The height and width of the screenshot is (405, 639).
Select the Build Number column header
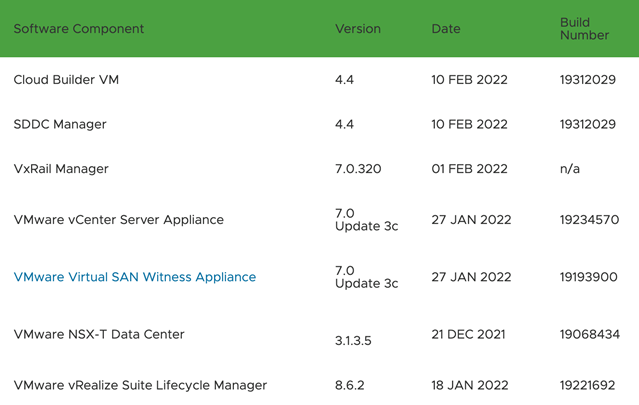pos(584,29)
